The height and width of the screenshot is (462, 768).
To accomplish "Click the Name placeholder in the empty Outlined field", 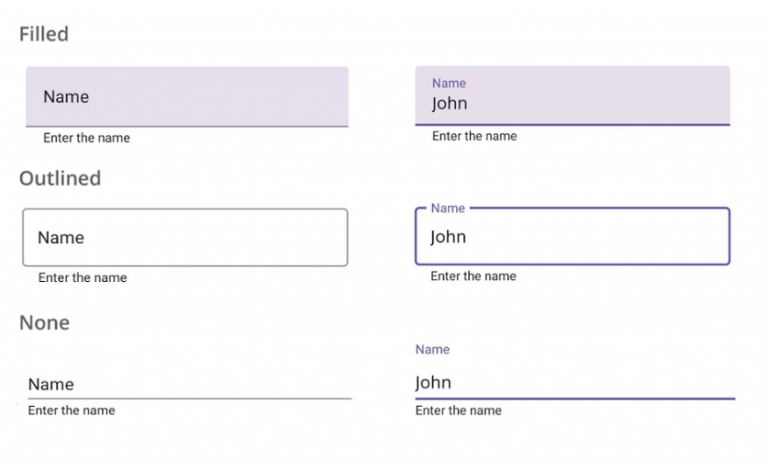I will coord(61,238).
